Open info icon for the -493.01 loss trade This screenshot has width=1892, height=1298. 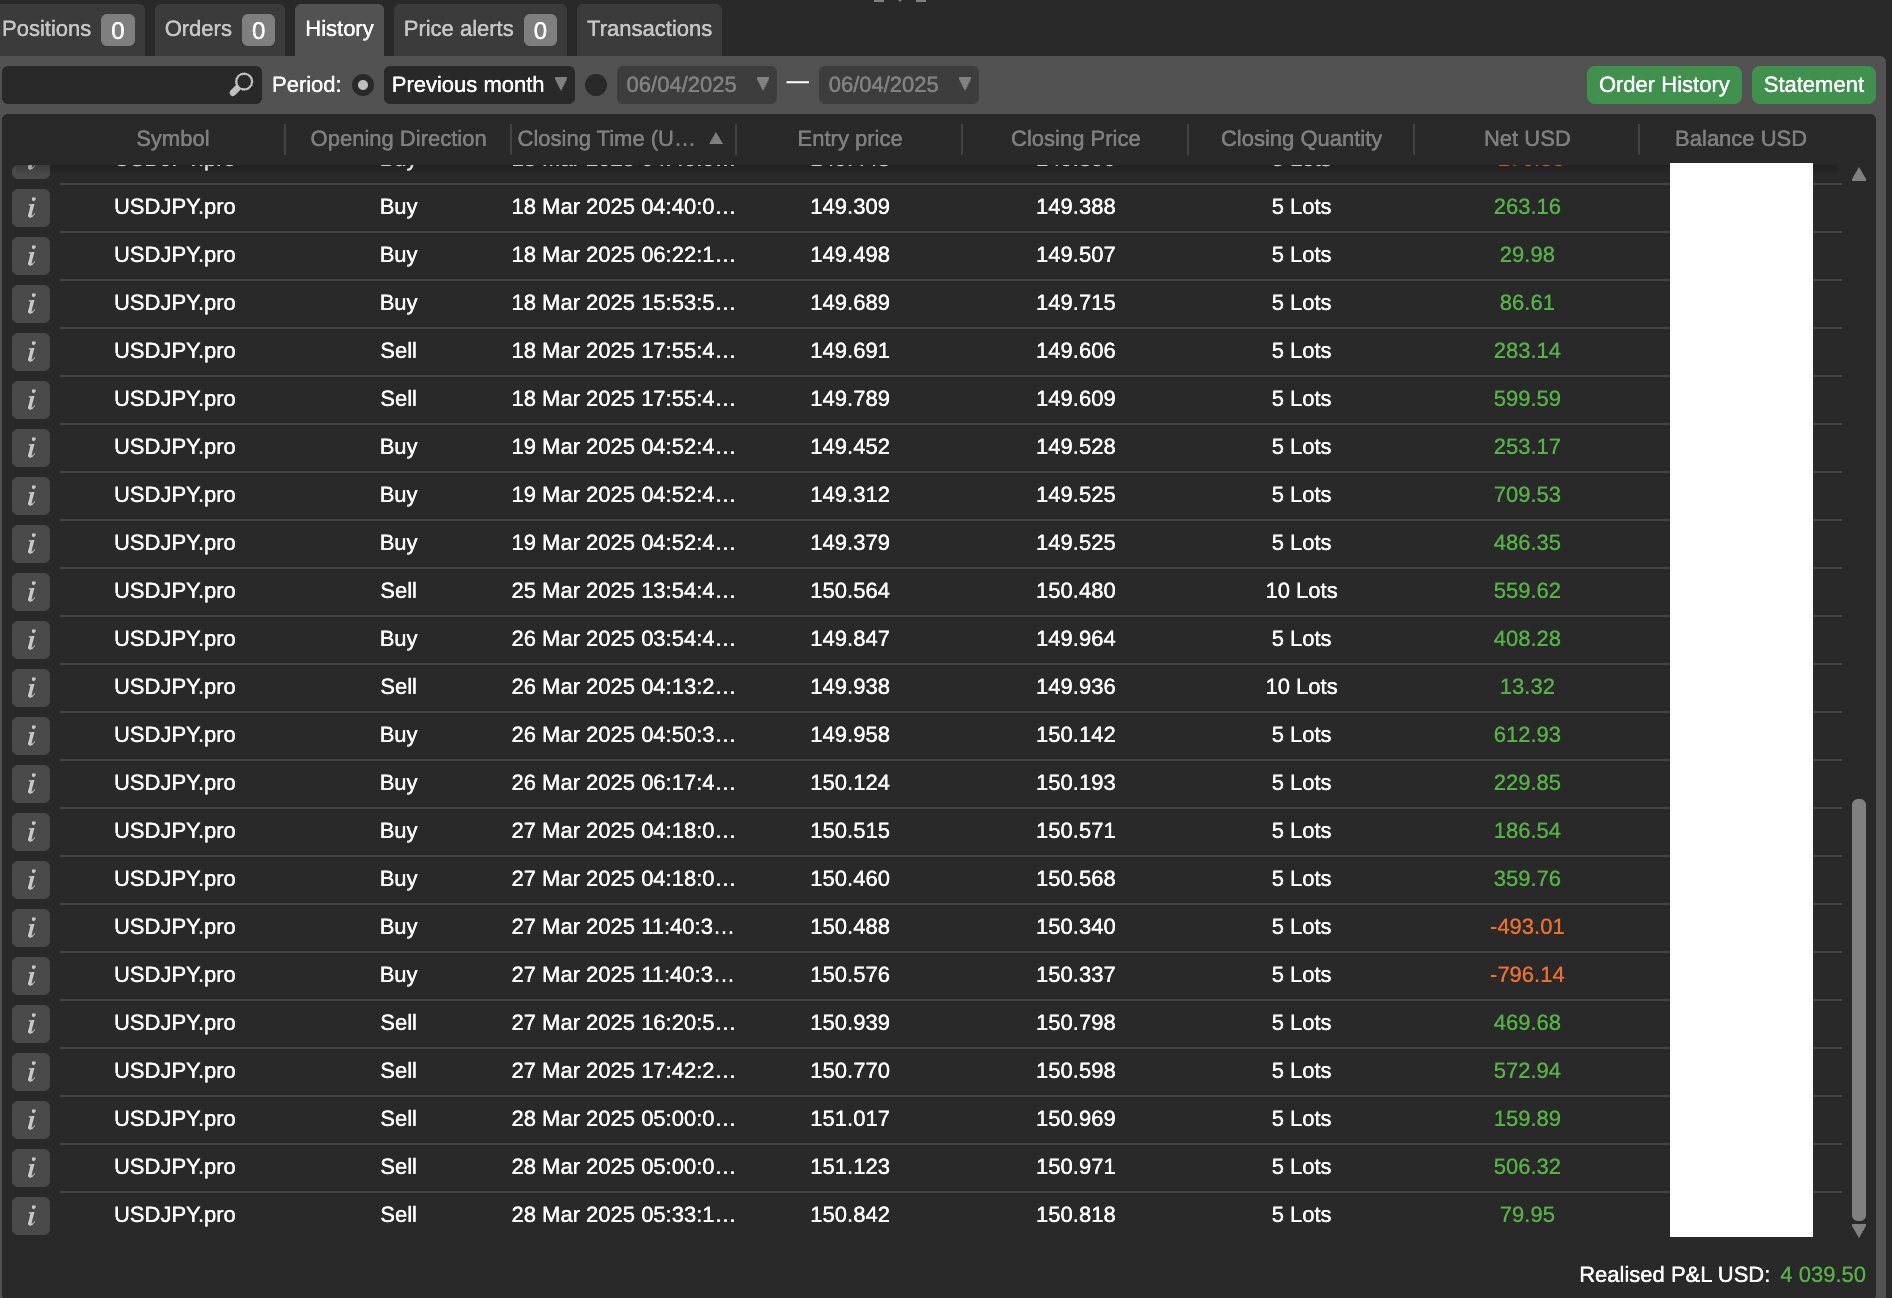coord(31,927)
